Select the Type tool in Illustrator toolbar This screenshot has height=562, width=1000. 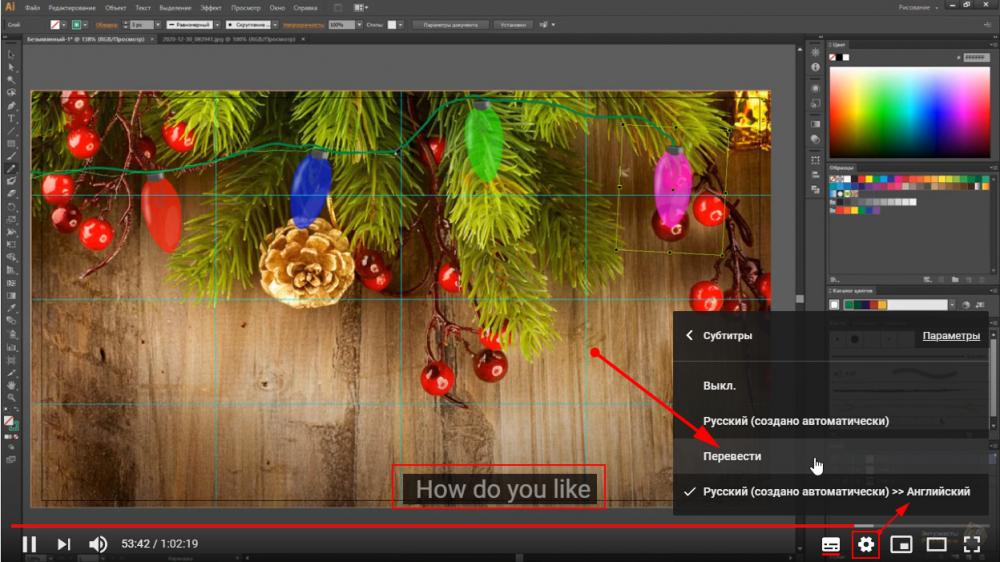pos(12,118)
